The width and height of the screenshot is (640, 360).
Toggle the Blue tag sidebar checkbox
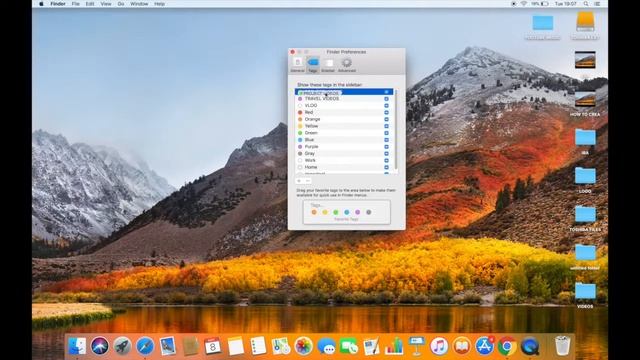coord(386,140)
